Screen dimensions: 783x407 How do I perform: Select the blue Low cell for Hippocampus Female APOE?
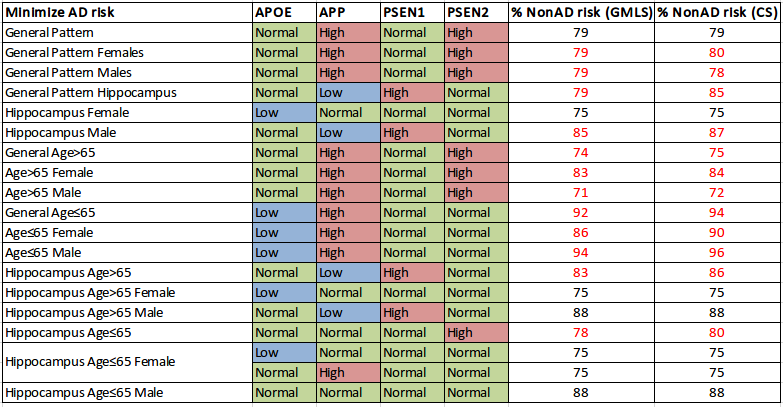284,113
